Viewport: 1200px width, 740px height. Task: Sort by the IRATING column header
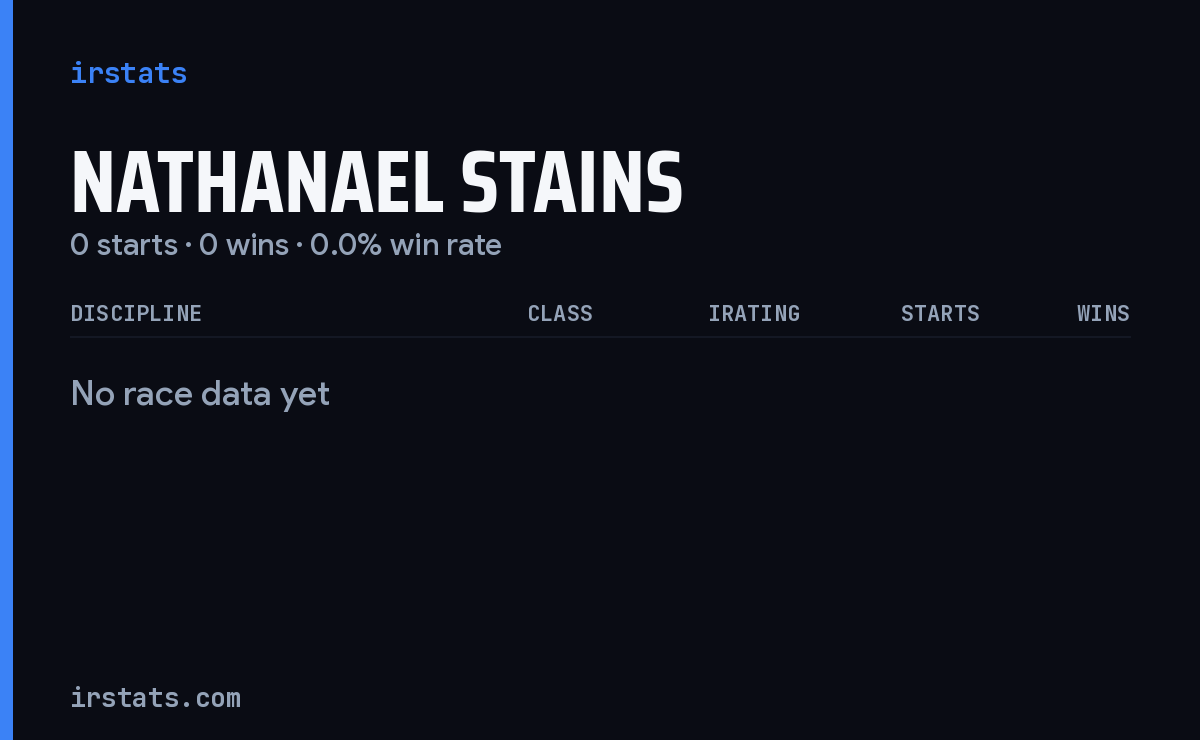[754, 314]
